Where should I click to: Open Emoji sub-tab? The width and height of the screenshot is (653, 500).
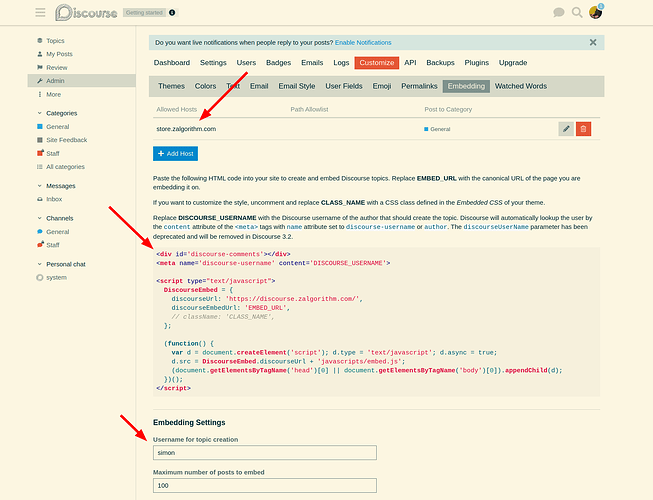(381, 86)
